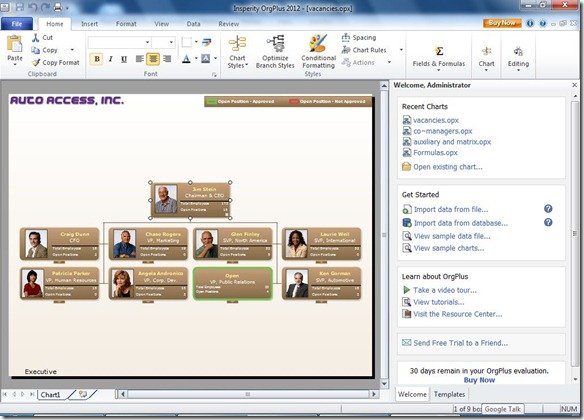Image resolution: width=584 pixels, height=420 pixels.
Task: Click Undo in the quick access toolbar
Action: [x=33, y=7]
